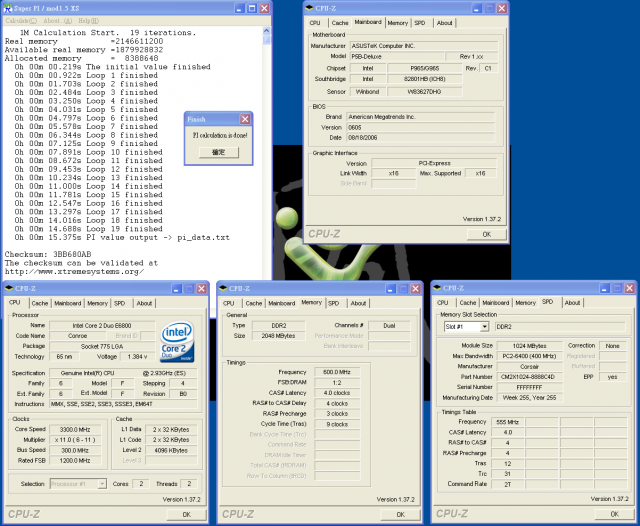Switch to Mainboard tab in CPU window

[x=68, y=303]
